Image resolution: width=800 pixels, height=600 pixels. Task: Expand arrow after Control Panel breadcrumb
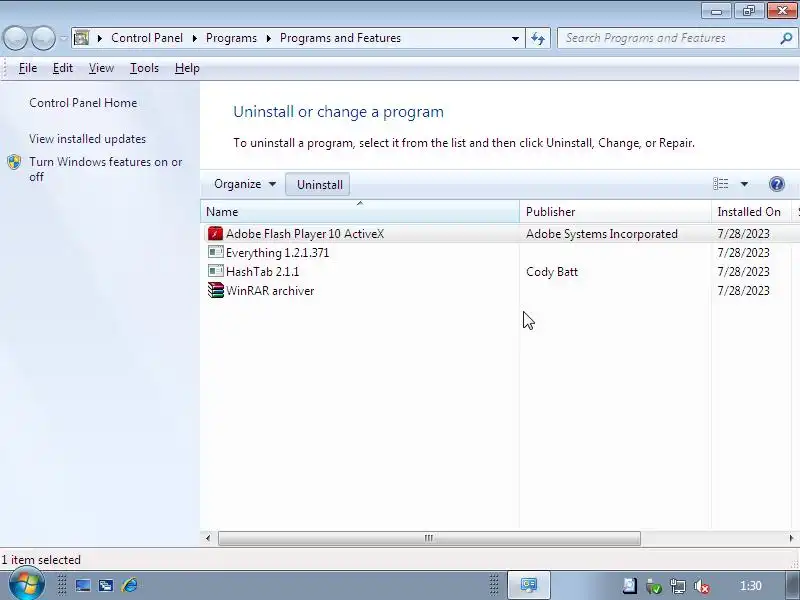pos(195,38)
